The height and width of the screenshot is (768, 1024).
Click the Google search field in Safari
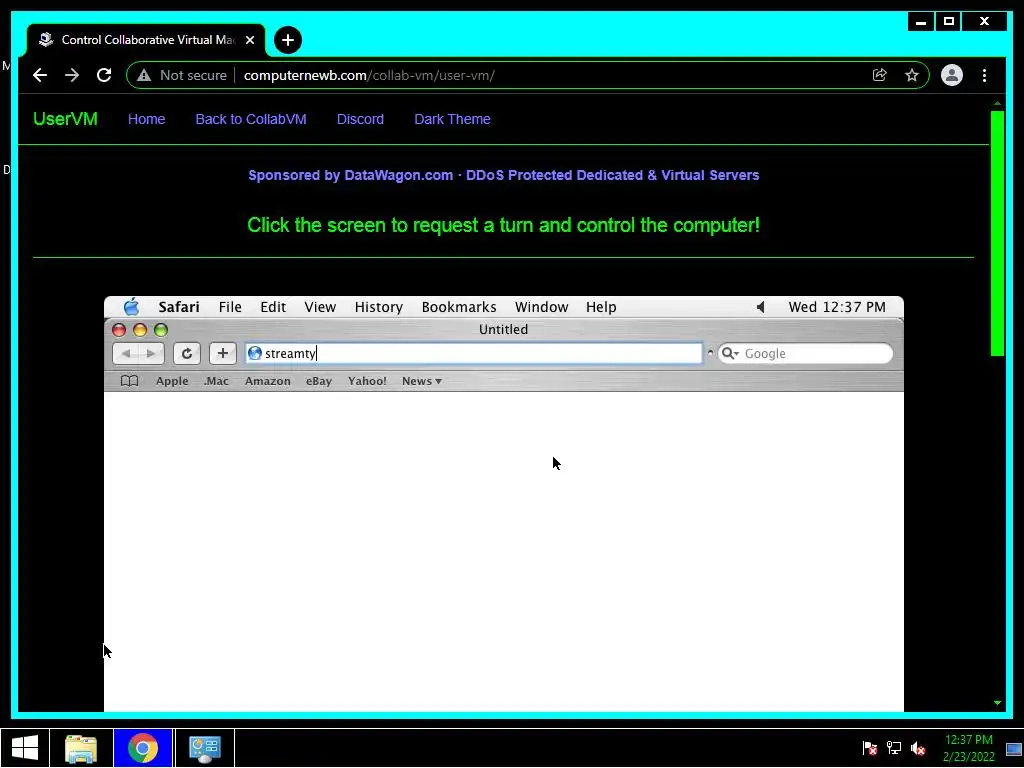tap(805, 353)
